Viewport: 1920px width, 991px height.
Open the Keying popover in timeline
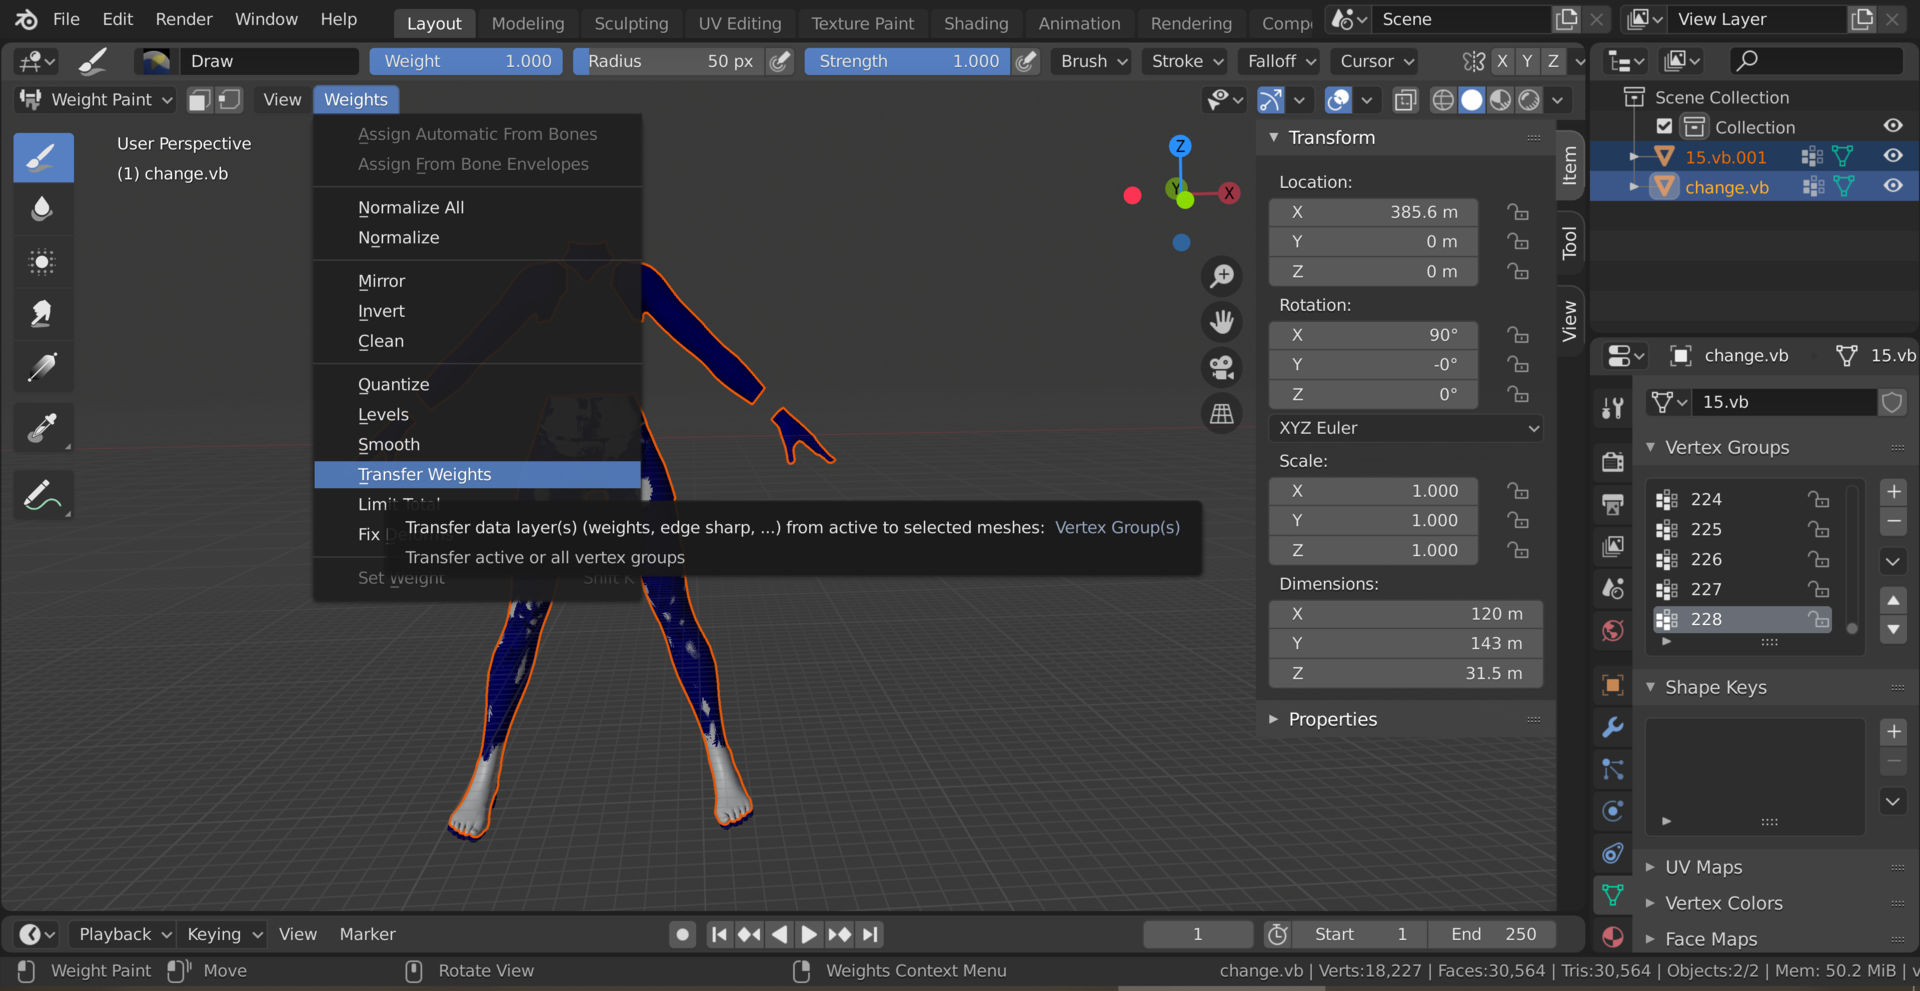[x=224, y=934]
